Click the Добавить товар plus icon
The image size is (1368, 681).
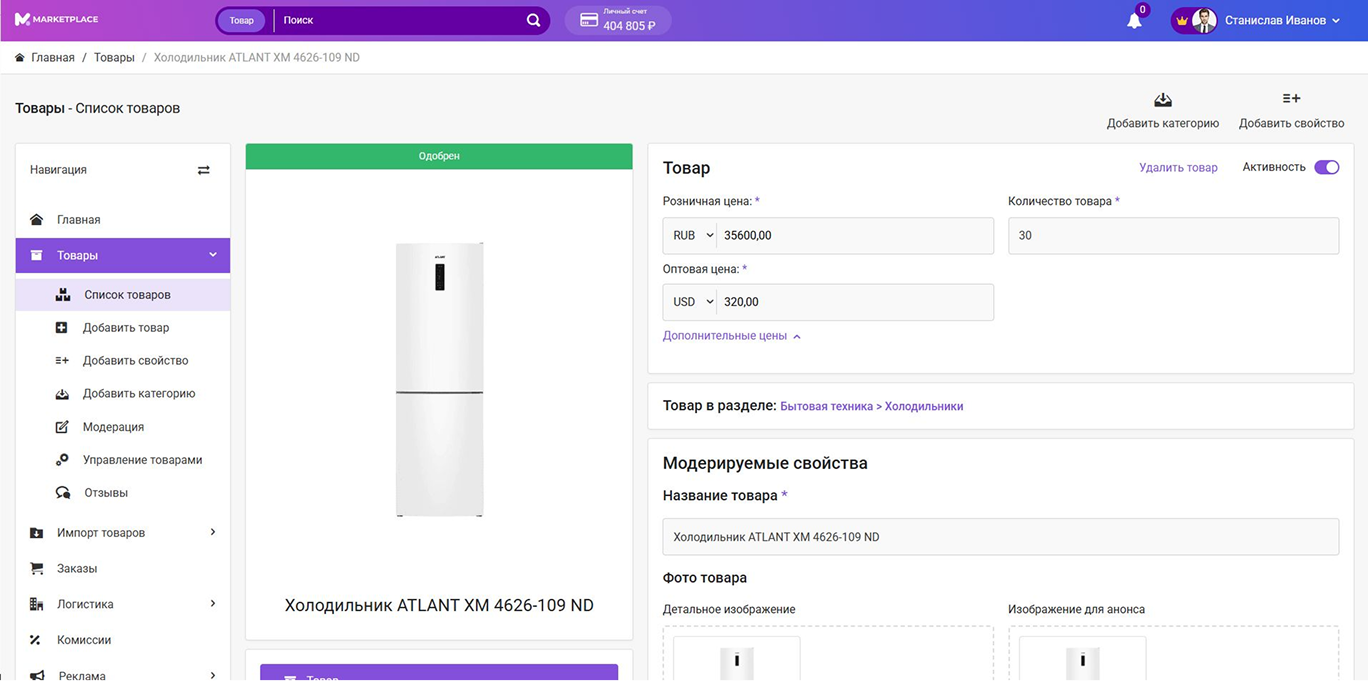pos(61,328)
